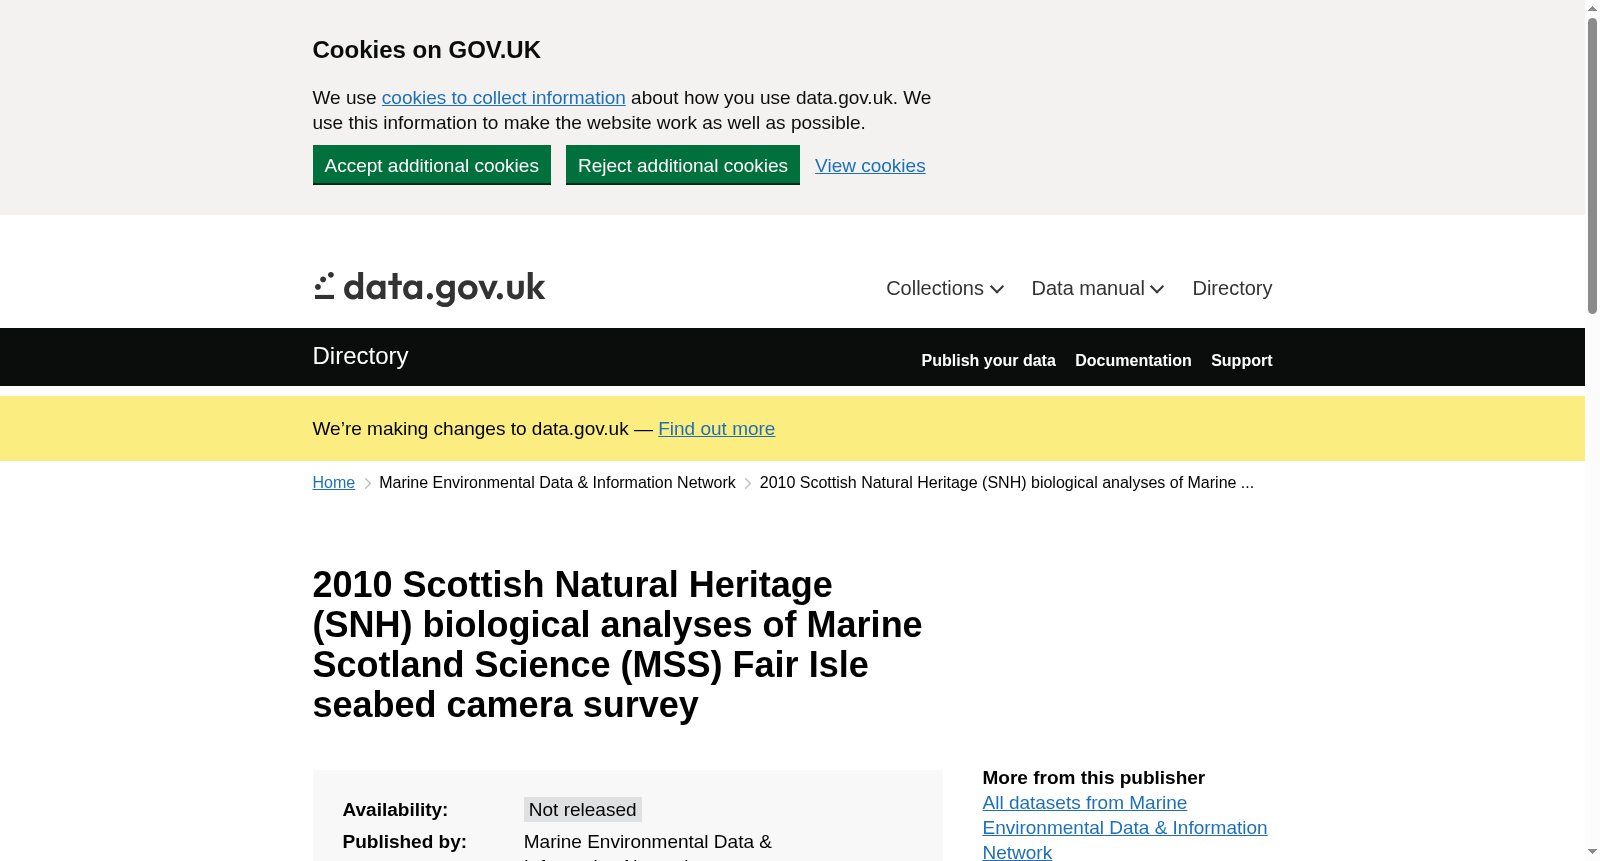
Task: Click Marine Environmental Data & Information Network breadcrumb
Action: coord(557,483)
